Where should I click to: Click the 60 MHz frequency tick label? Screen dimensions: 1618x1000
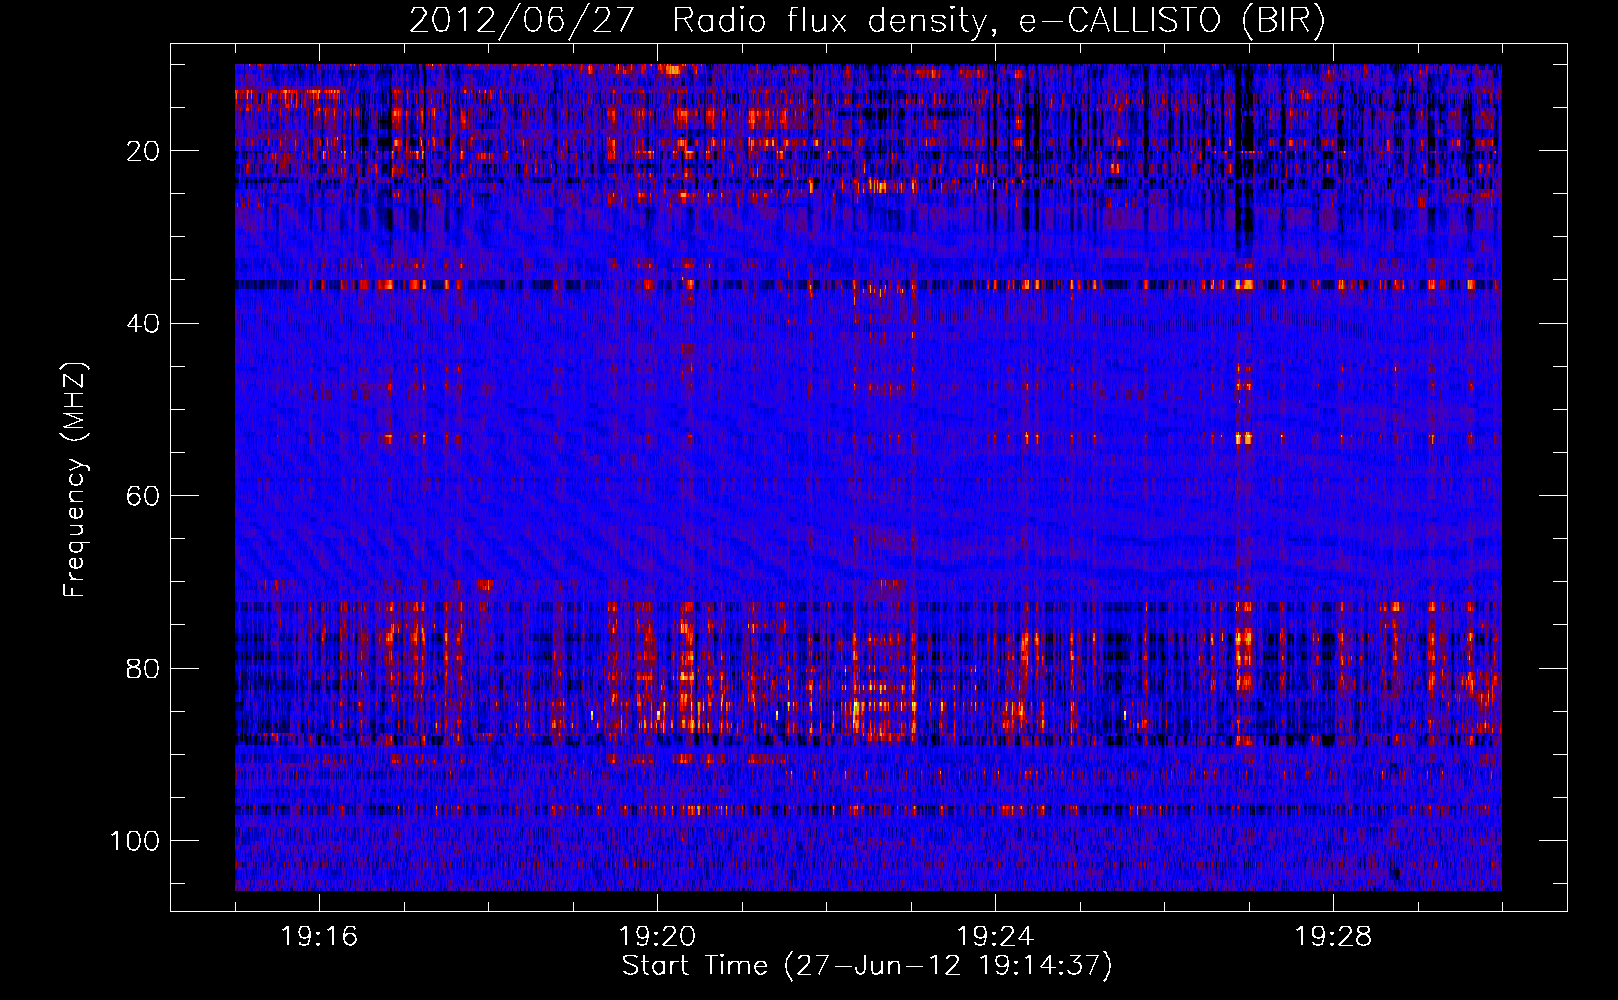144,496
